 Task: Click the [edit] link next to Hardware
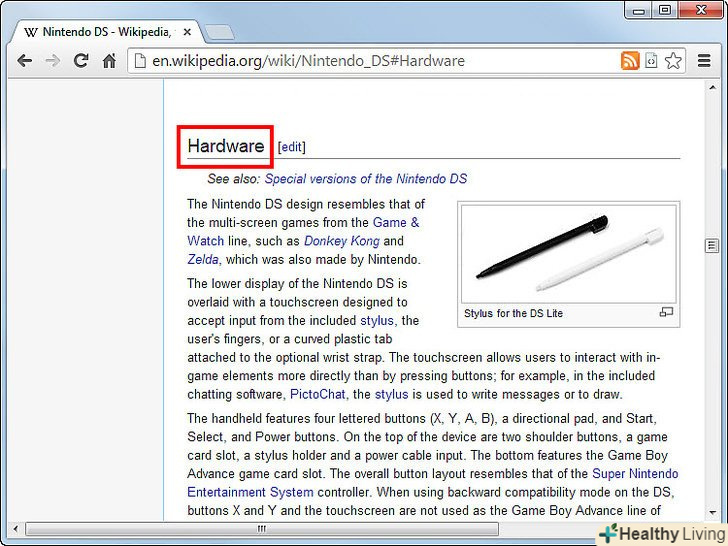292,147
